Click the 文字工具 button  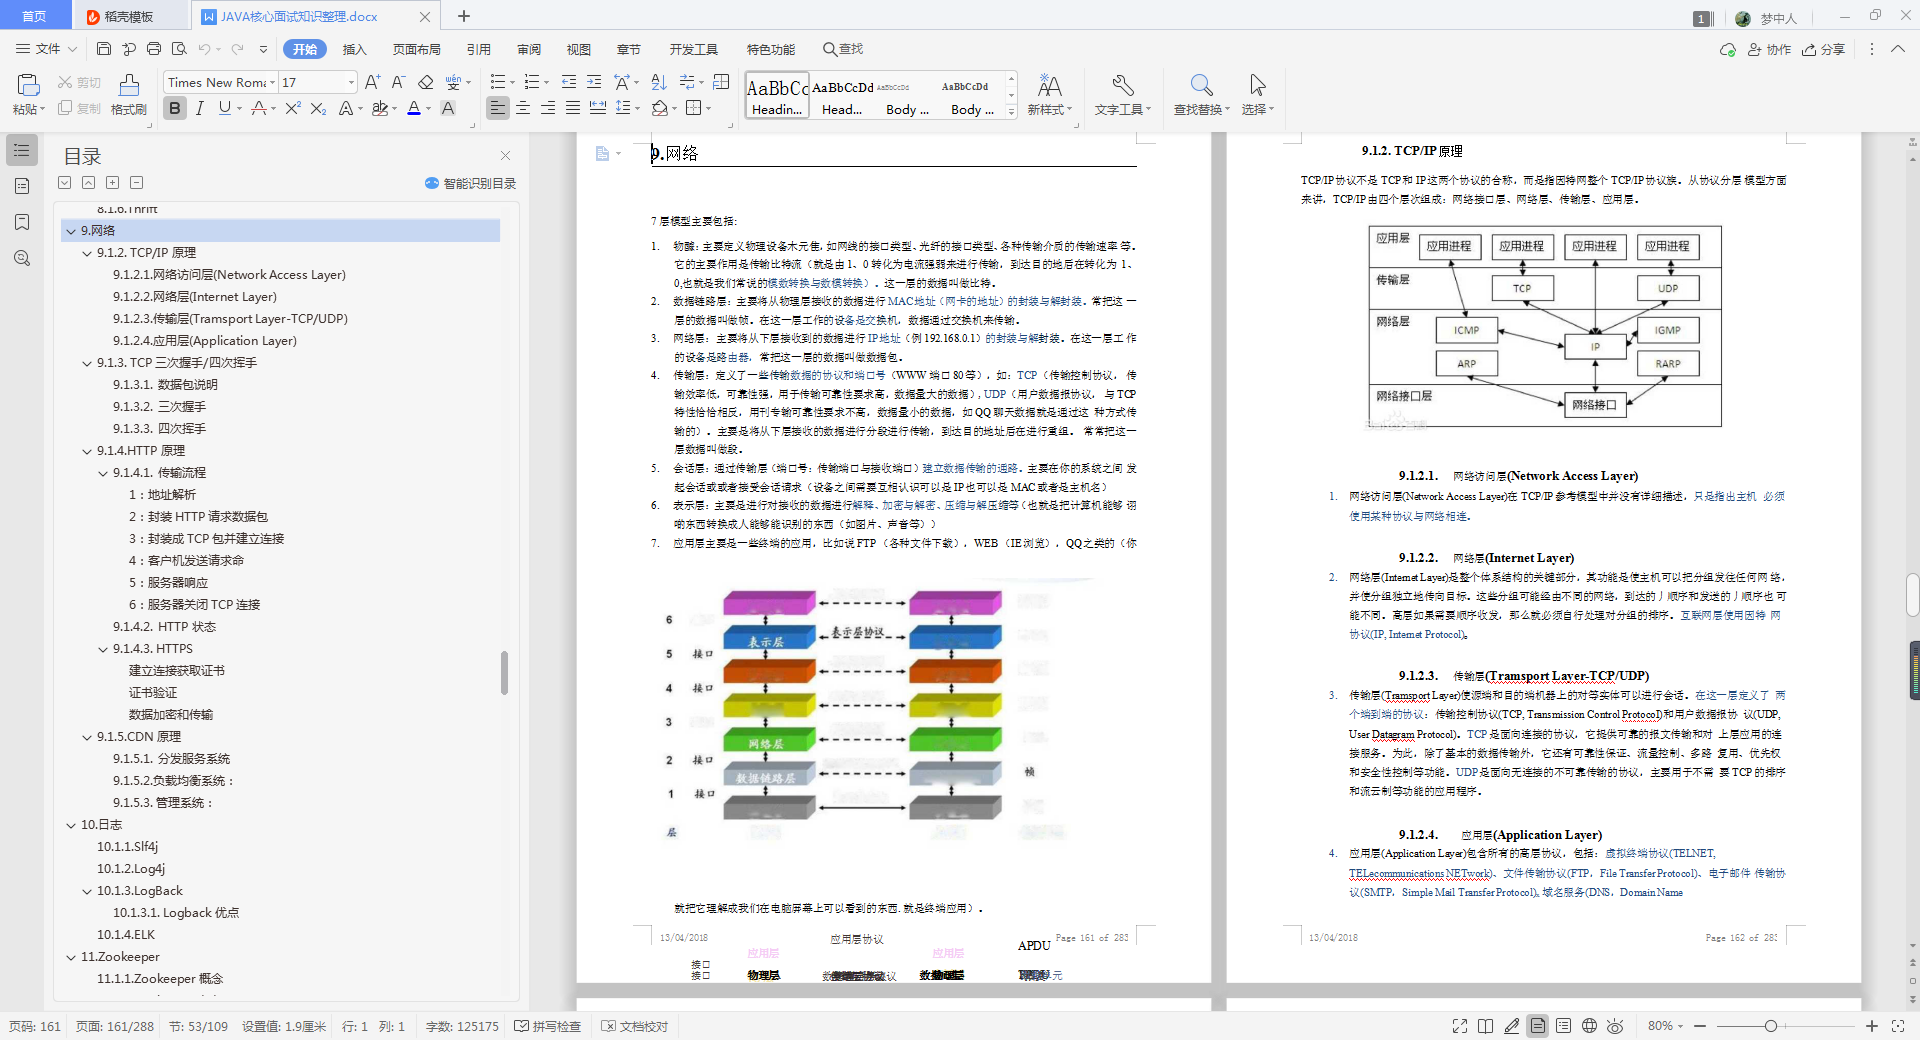coord(1123,95)
